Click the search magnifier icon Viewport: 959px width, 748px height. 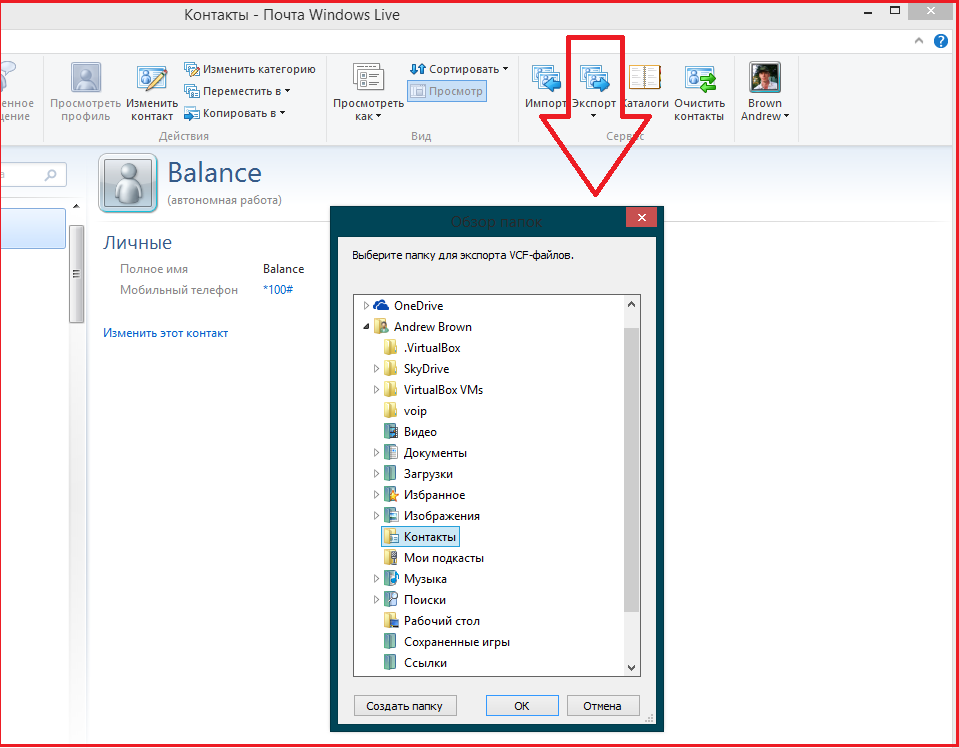pyautogui.click(x=51, y=175)
